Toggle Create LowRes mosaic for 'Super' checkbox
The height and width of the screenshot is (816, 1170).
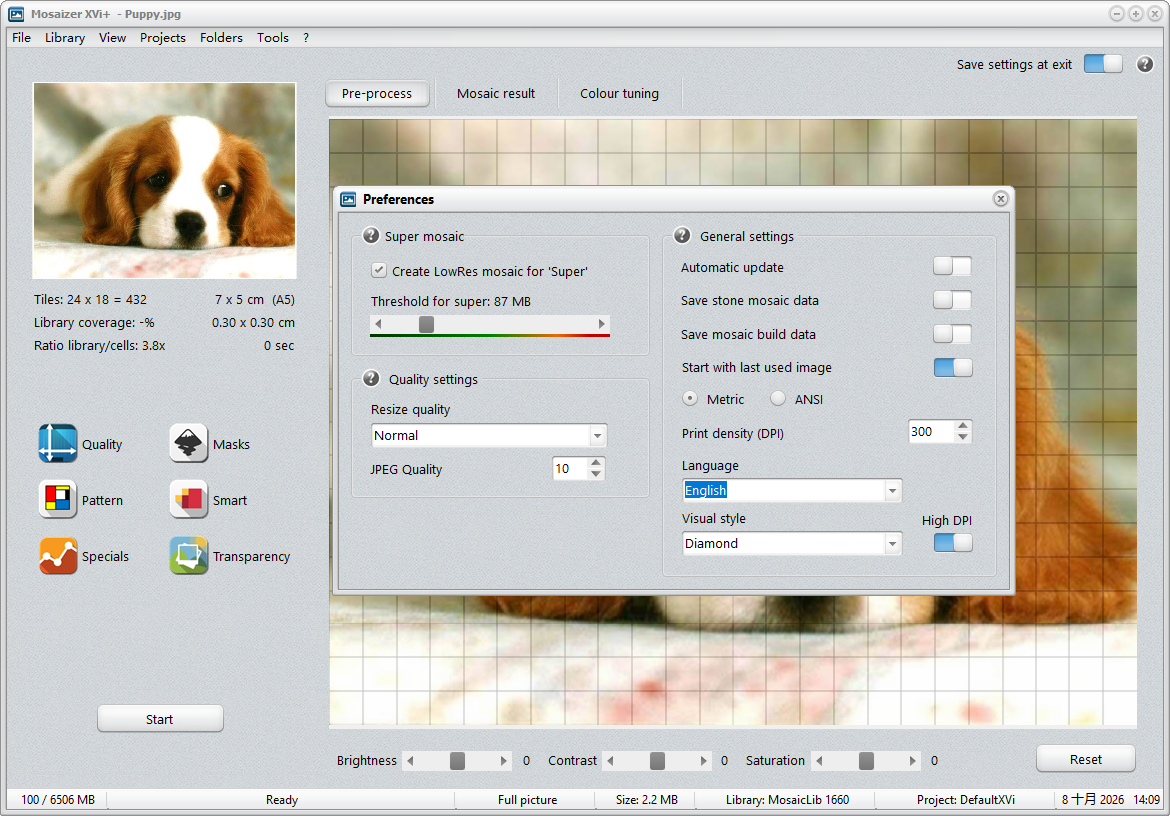(379, 271)
